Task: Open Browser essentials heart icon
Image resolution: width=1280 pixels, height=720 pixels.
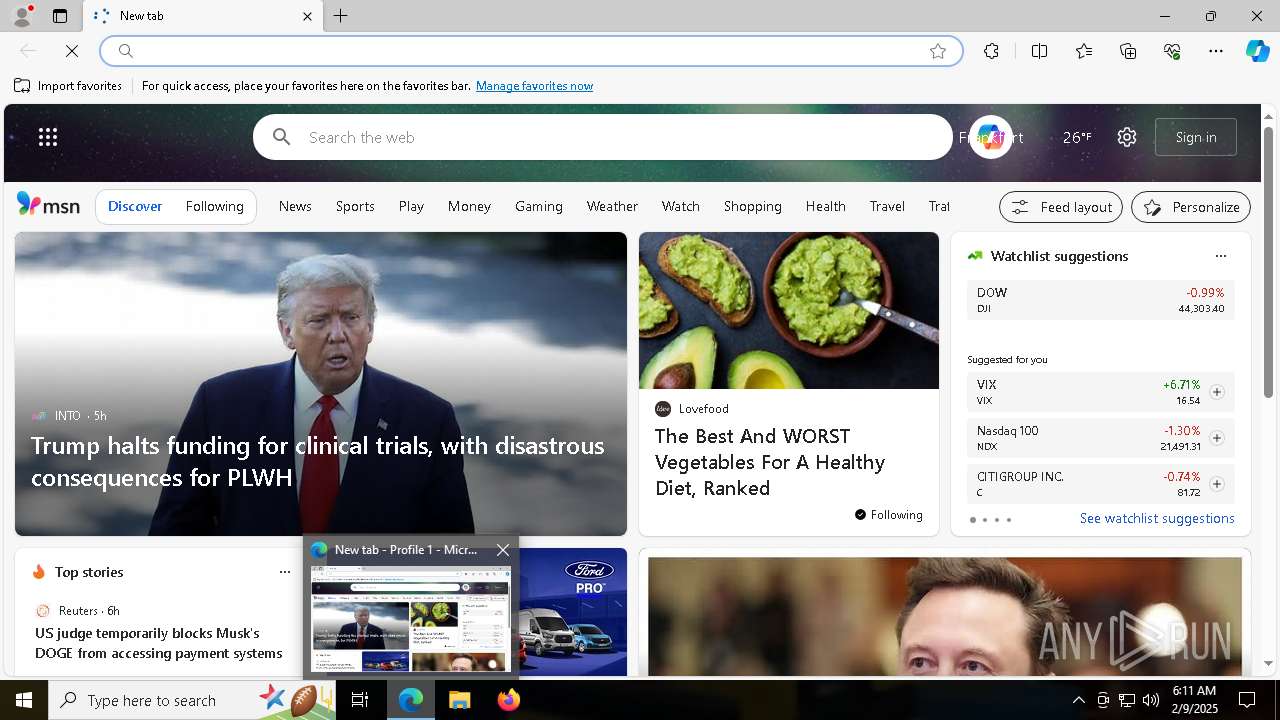Action: pos(1172,51)
